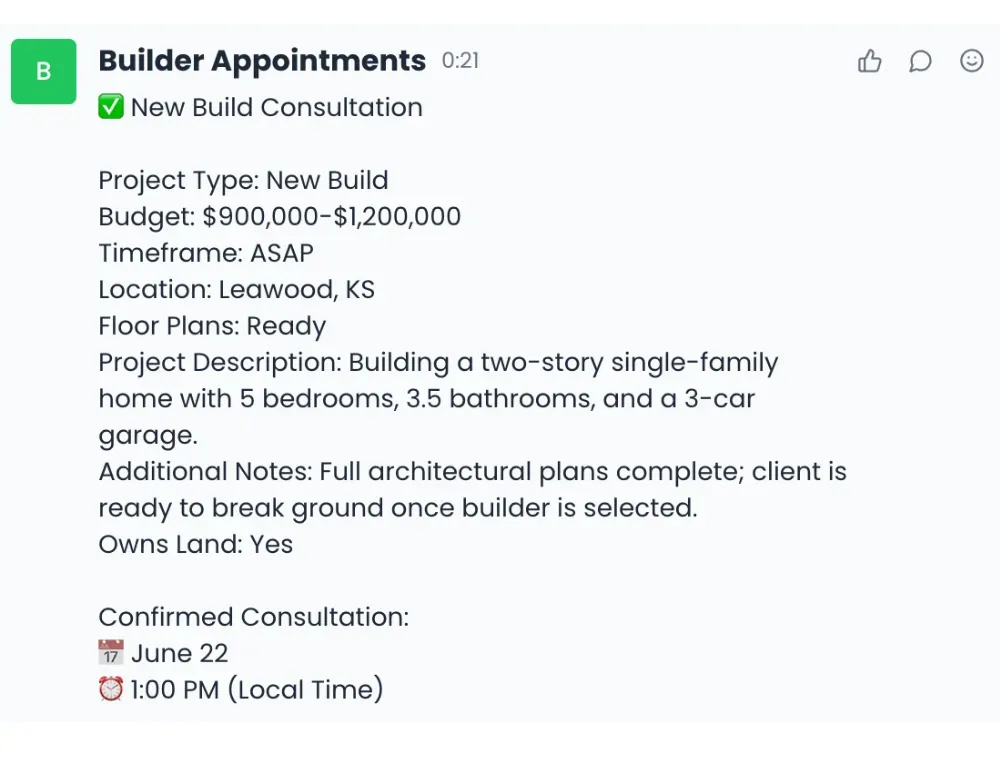Click the Owns Land: Yes line
Viewport: 1000px width, 781px height.
[195, 544]
